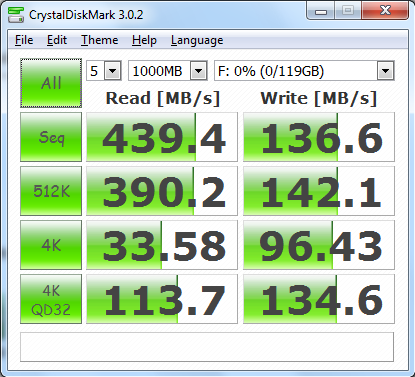Start the 4K QD32 benchmark test

click(x=51, y=299)
